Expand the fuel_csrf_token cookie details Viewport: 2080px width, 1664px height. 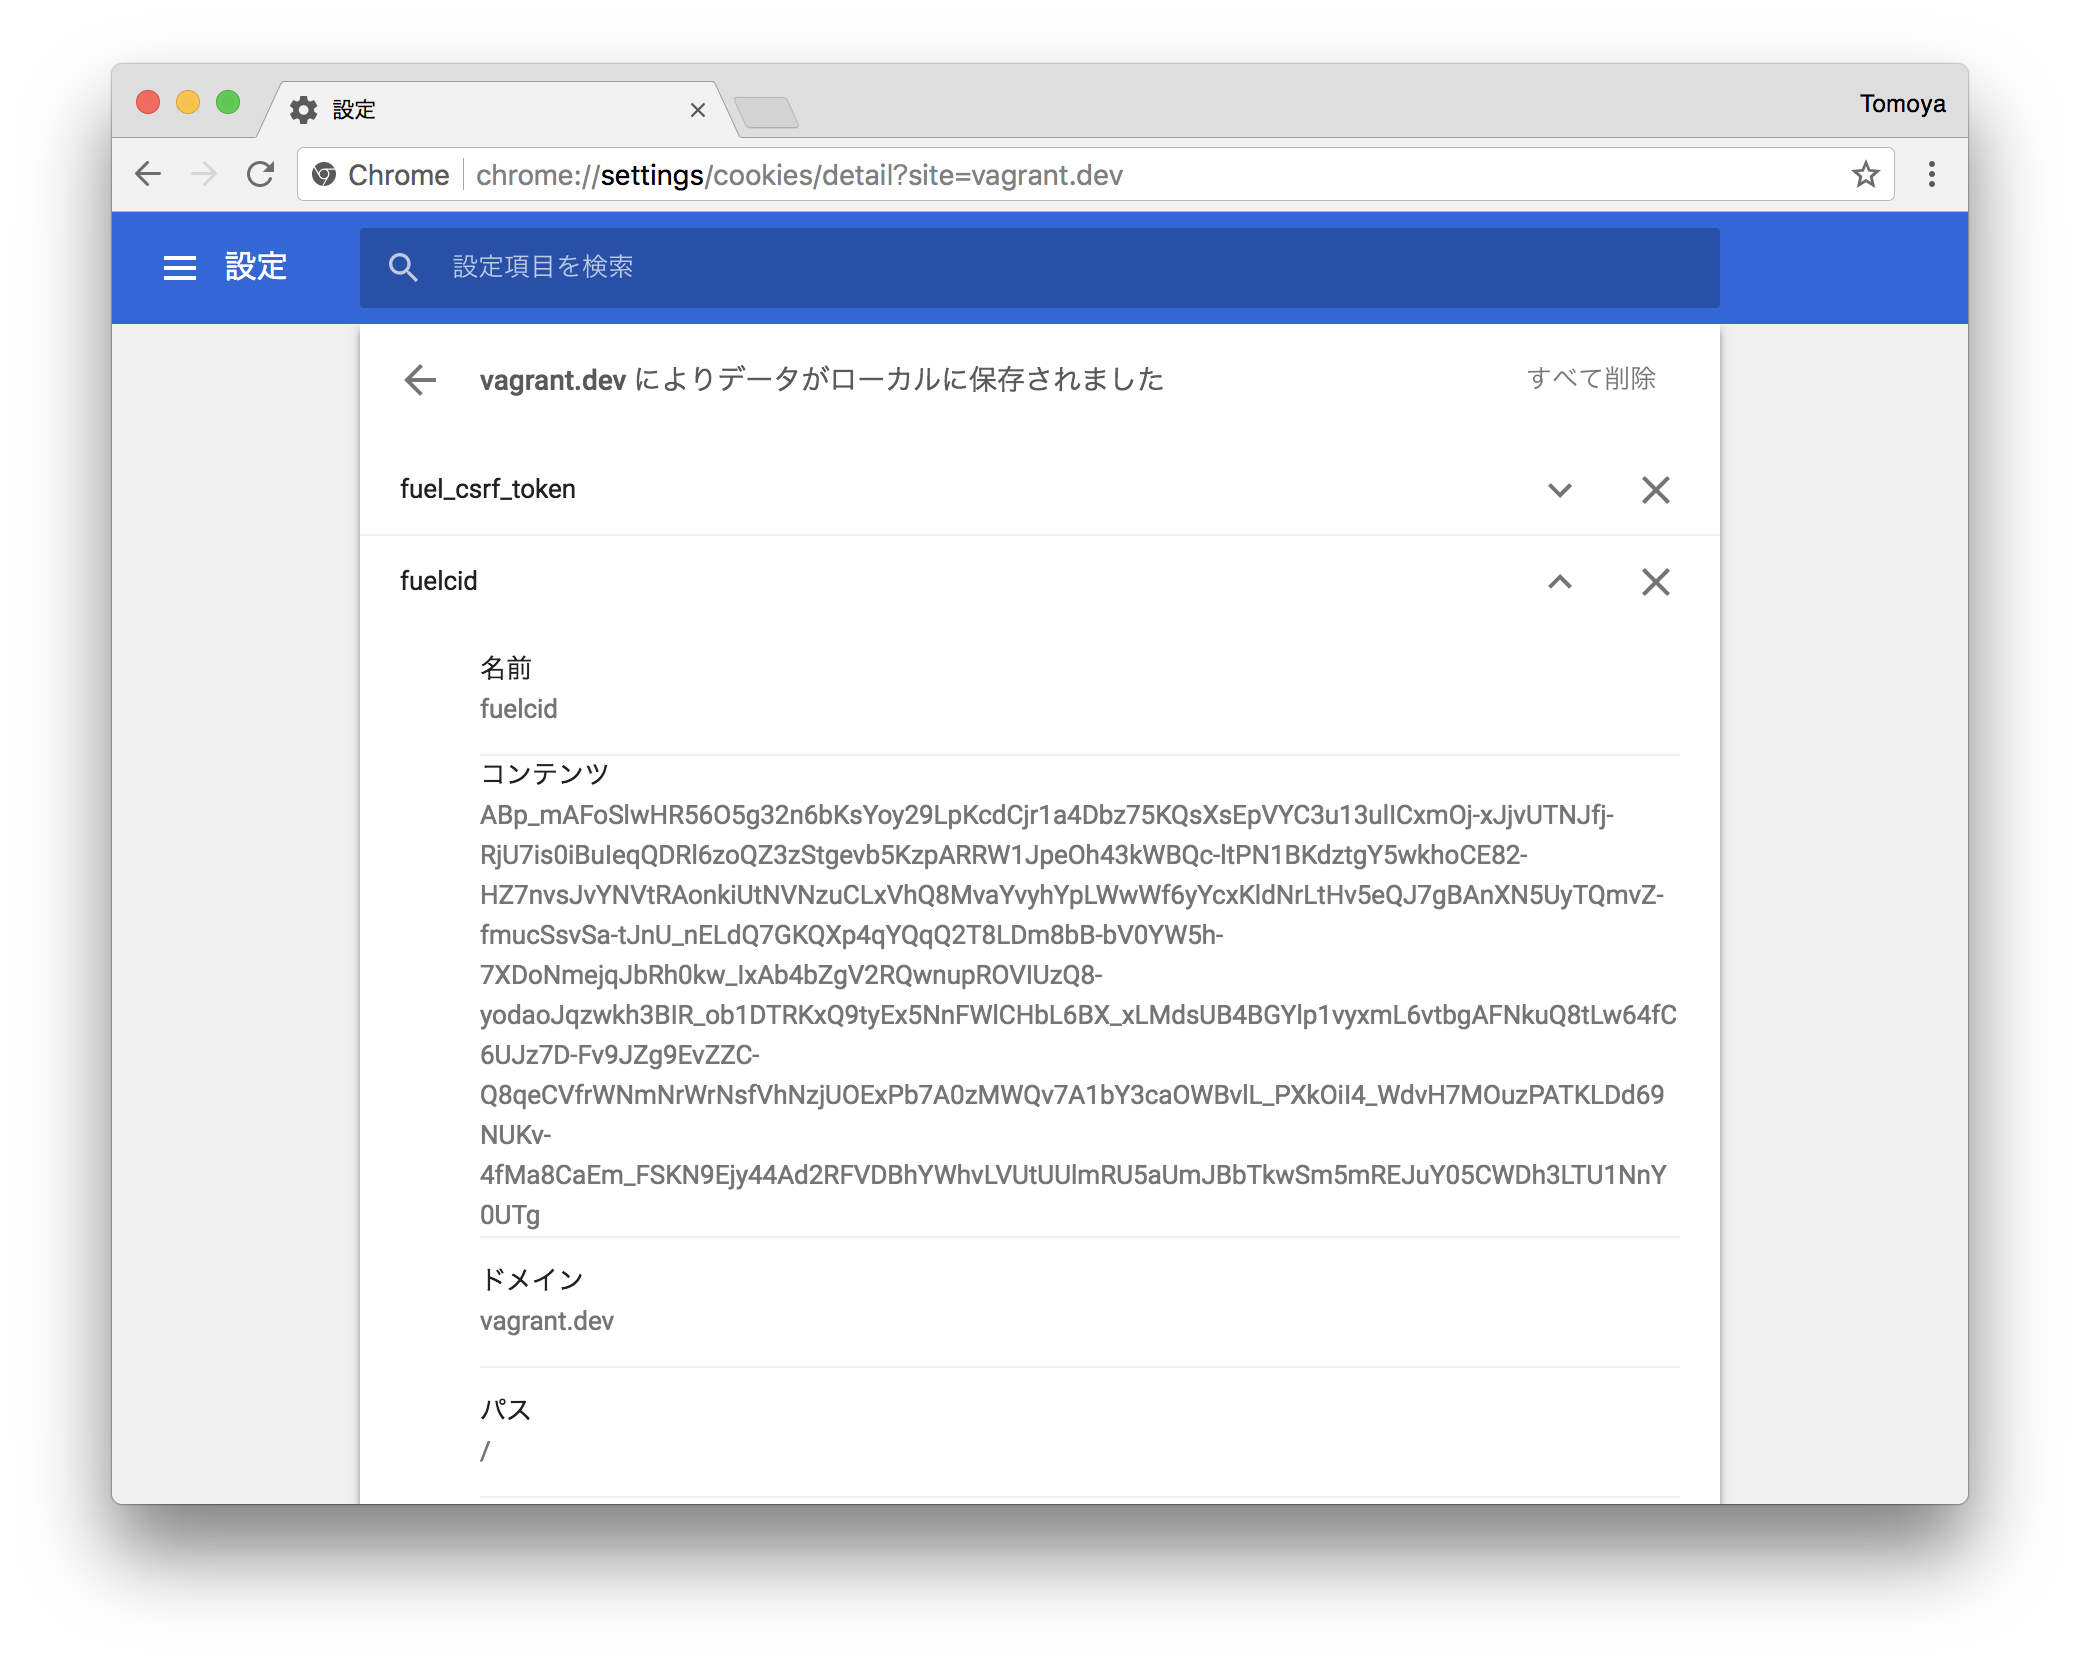[1559, 489]
